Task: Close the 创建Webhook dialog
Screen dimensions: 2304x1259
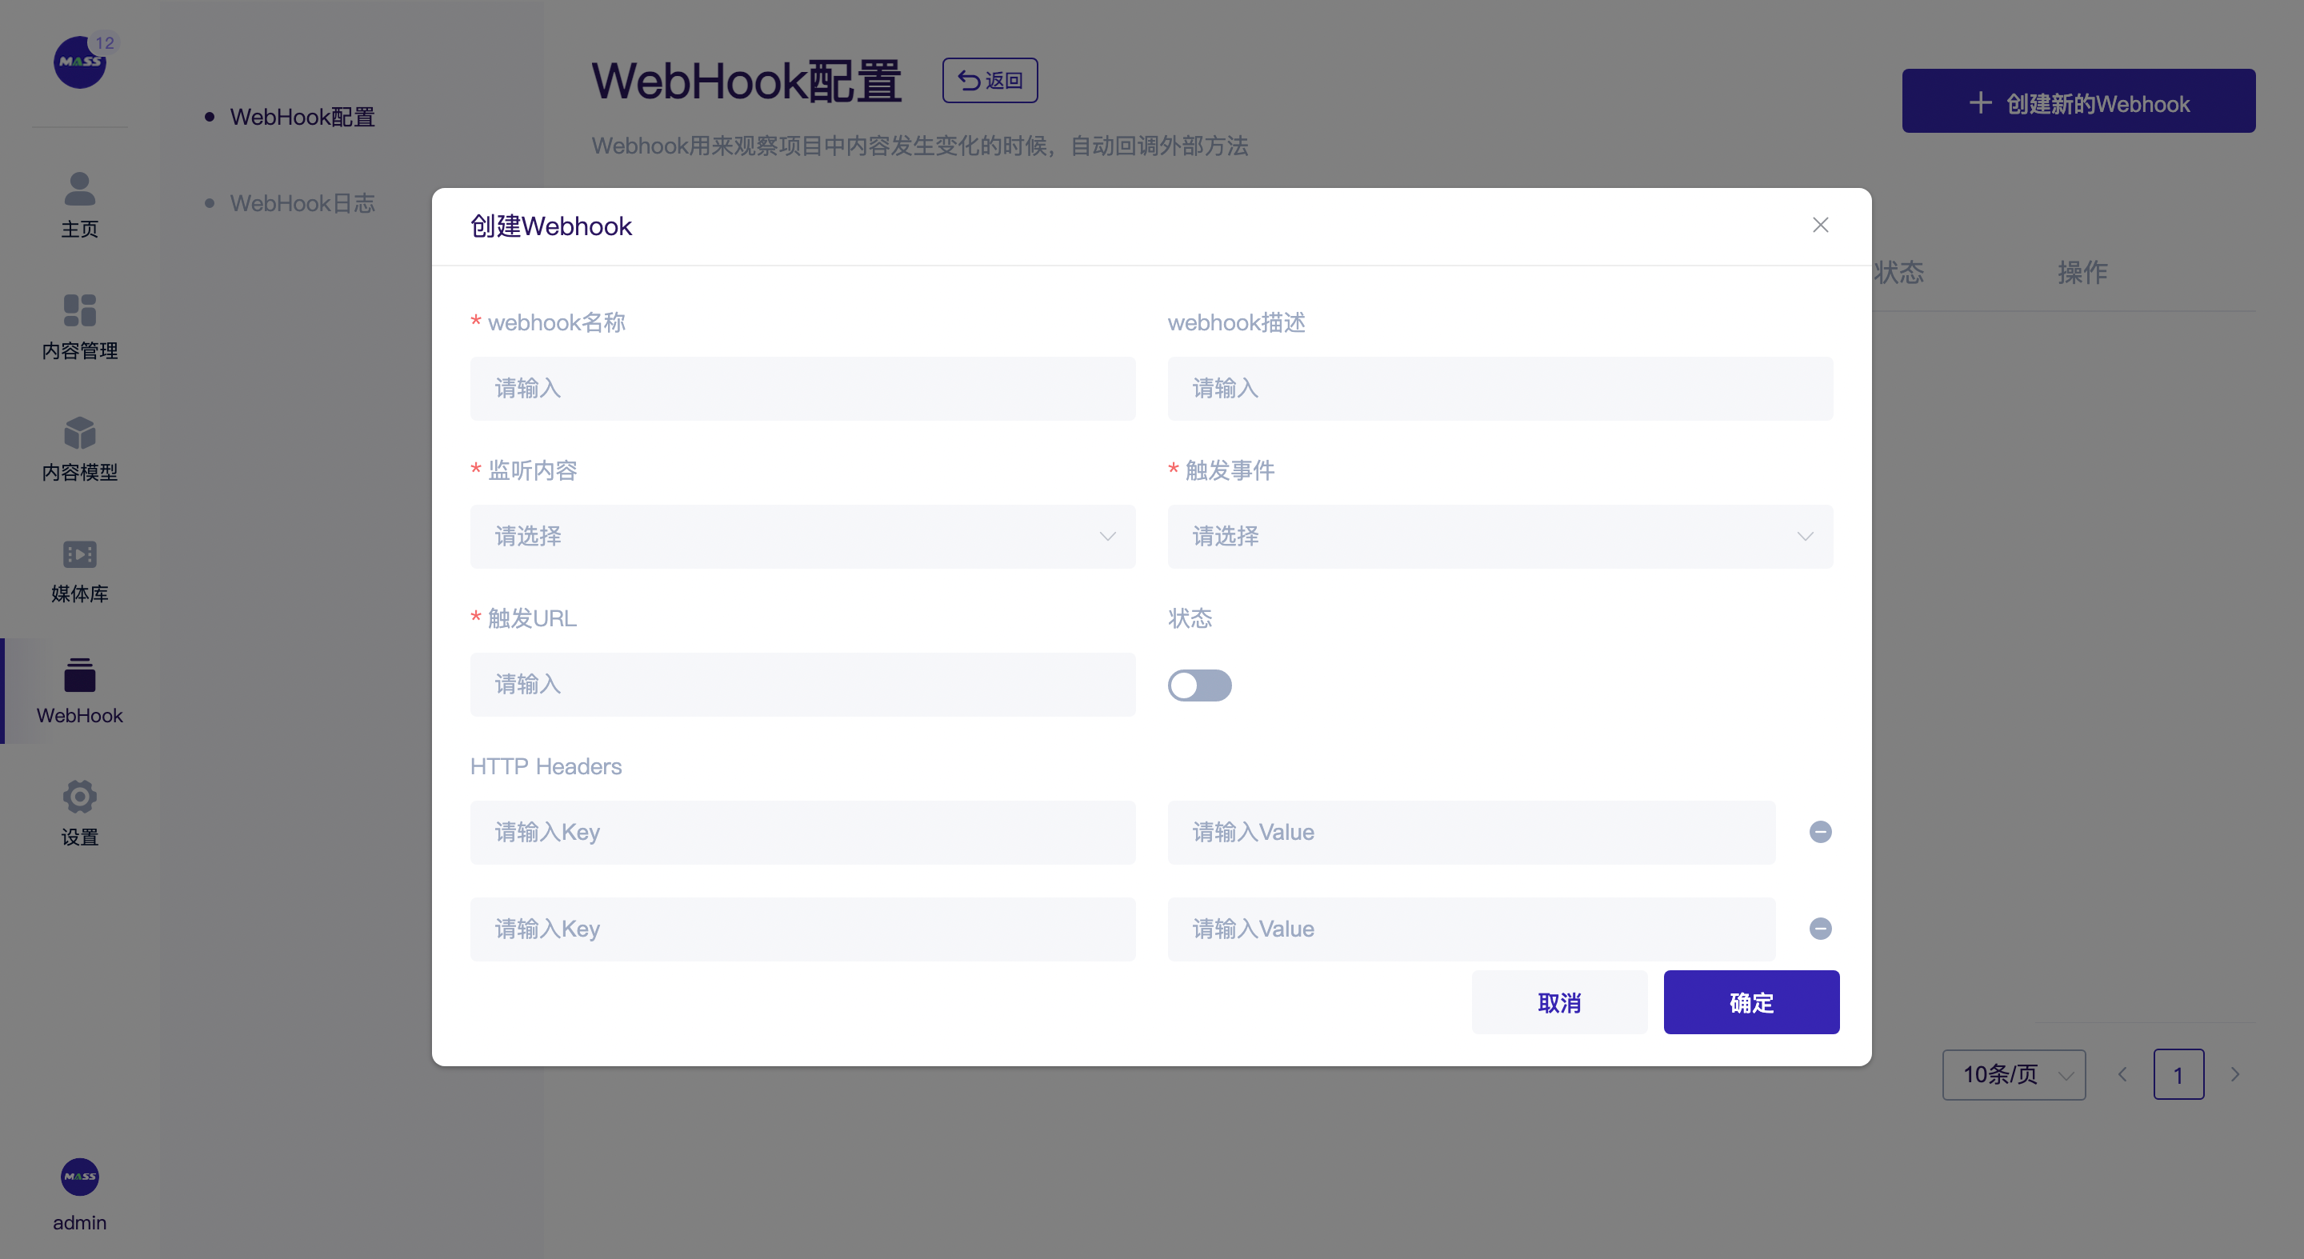Action: point(1820,225)
